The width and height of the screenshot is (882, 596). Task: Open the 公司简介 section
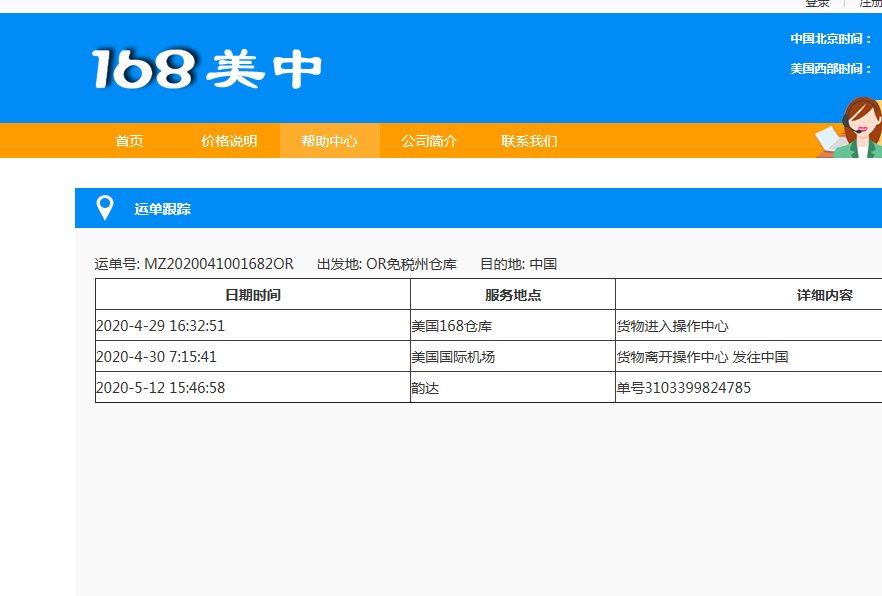[428, 141]
